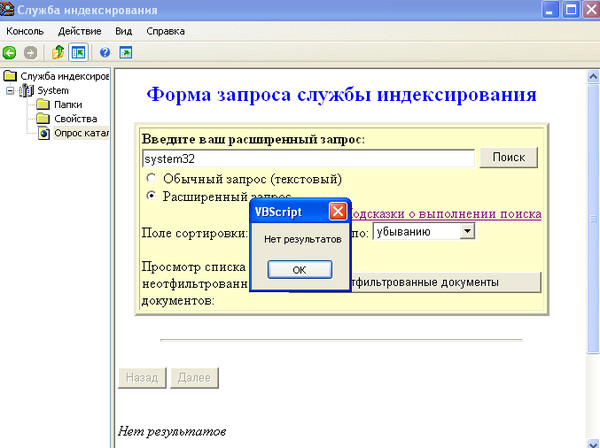
Task: Click the Поле сортировки label
Action: click(x=195, y=233)
